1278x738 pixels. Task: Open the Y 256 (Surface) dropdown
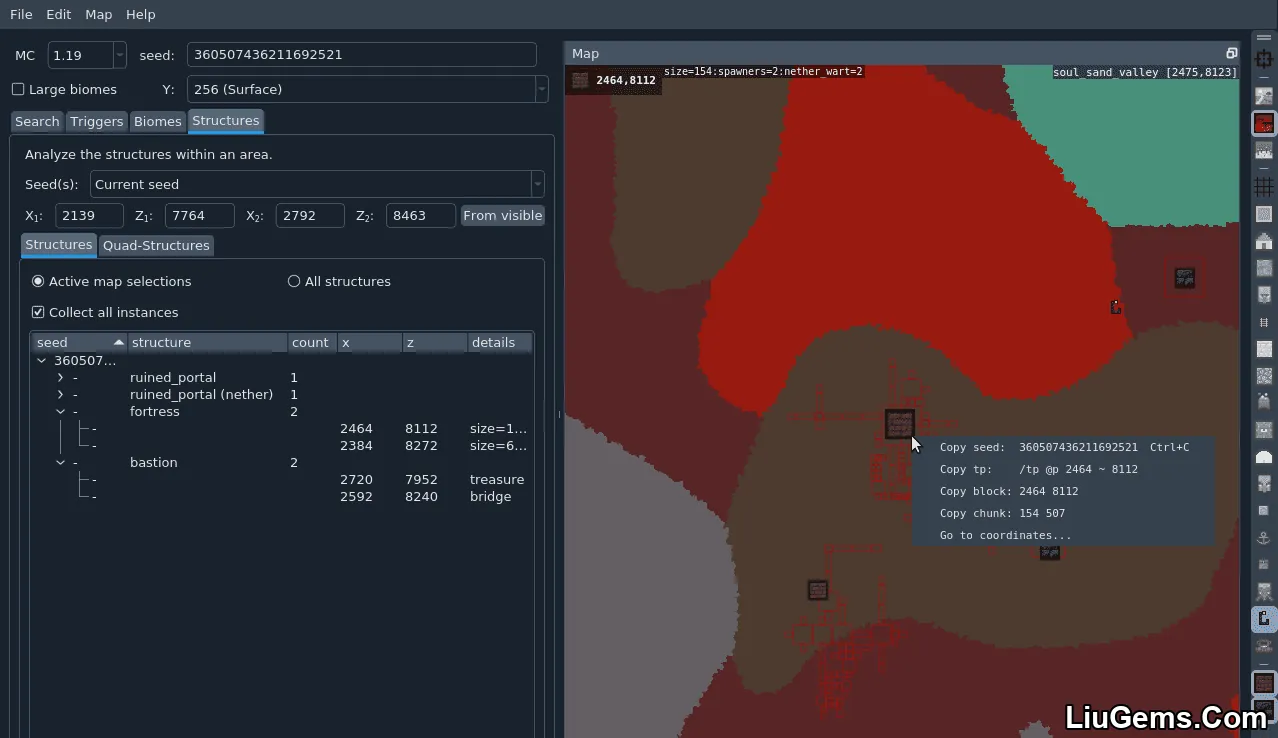pyautogui.click(x=541, y=89)
